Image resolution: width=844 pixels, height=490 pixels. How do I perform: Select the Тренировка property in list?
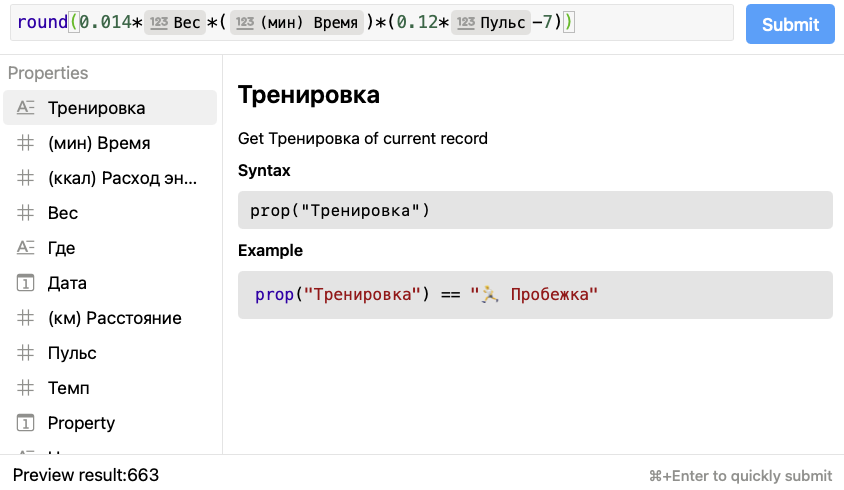(x=110, y=108)
